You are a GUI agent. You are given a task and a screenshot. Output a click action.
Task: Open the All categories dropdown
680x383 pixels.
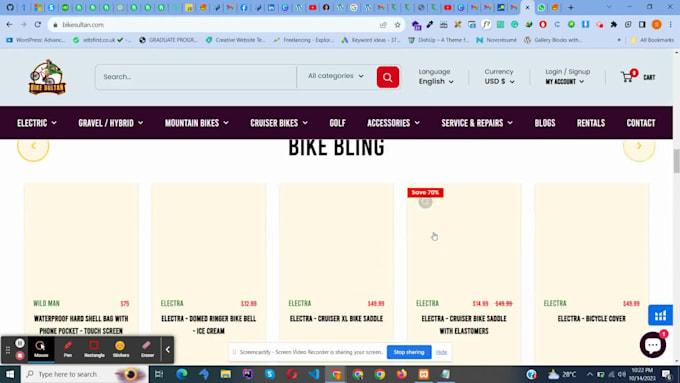(x=336, y=76)
